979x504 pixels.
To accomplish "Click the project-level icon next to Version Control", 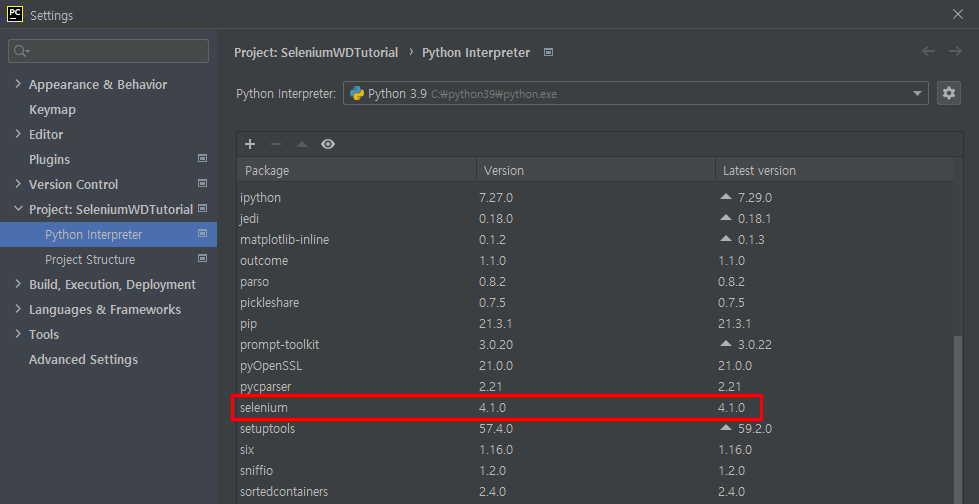I will (202, 184).
